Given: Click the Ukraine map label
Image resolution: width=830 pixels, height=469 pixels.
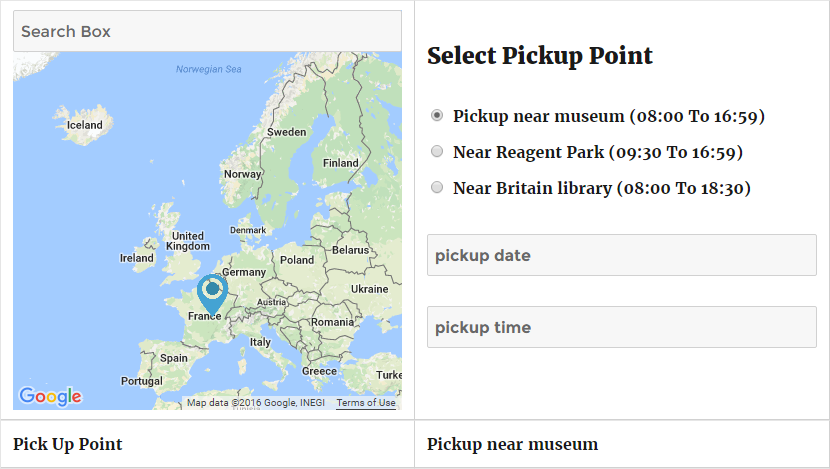Looking at the screenshot, I should [x=369, y=289].
